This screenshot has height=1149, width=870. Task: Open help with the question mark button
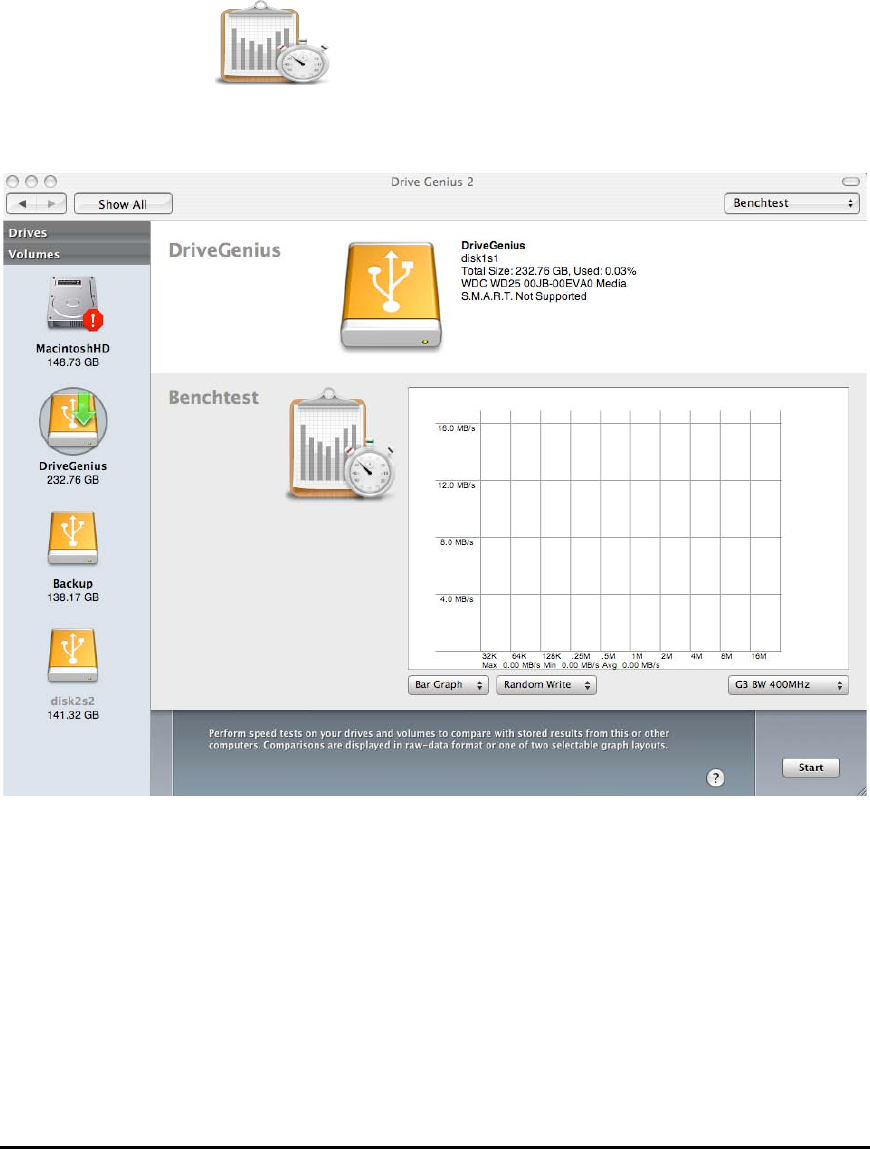tap(715, 777)
